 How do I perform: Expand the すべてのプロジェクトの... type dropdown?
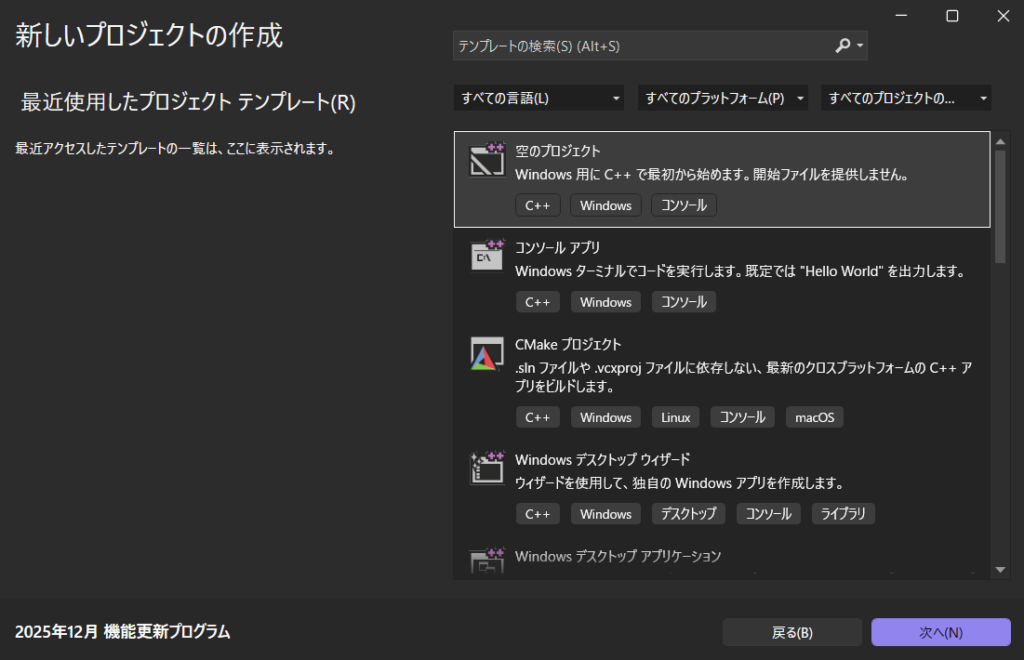click(906, 98)
